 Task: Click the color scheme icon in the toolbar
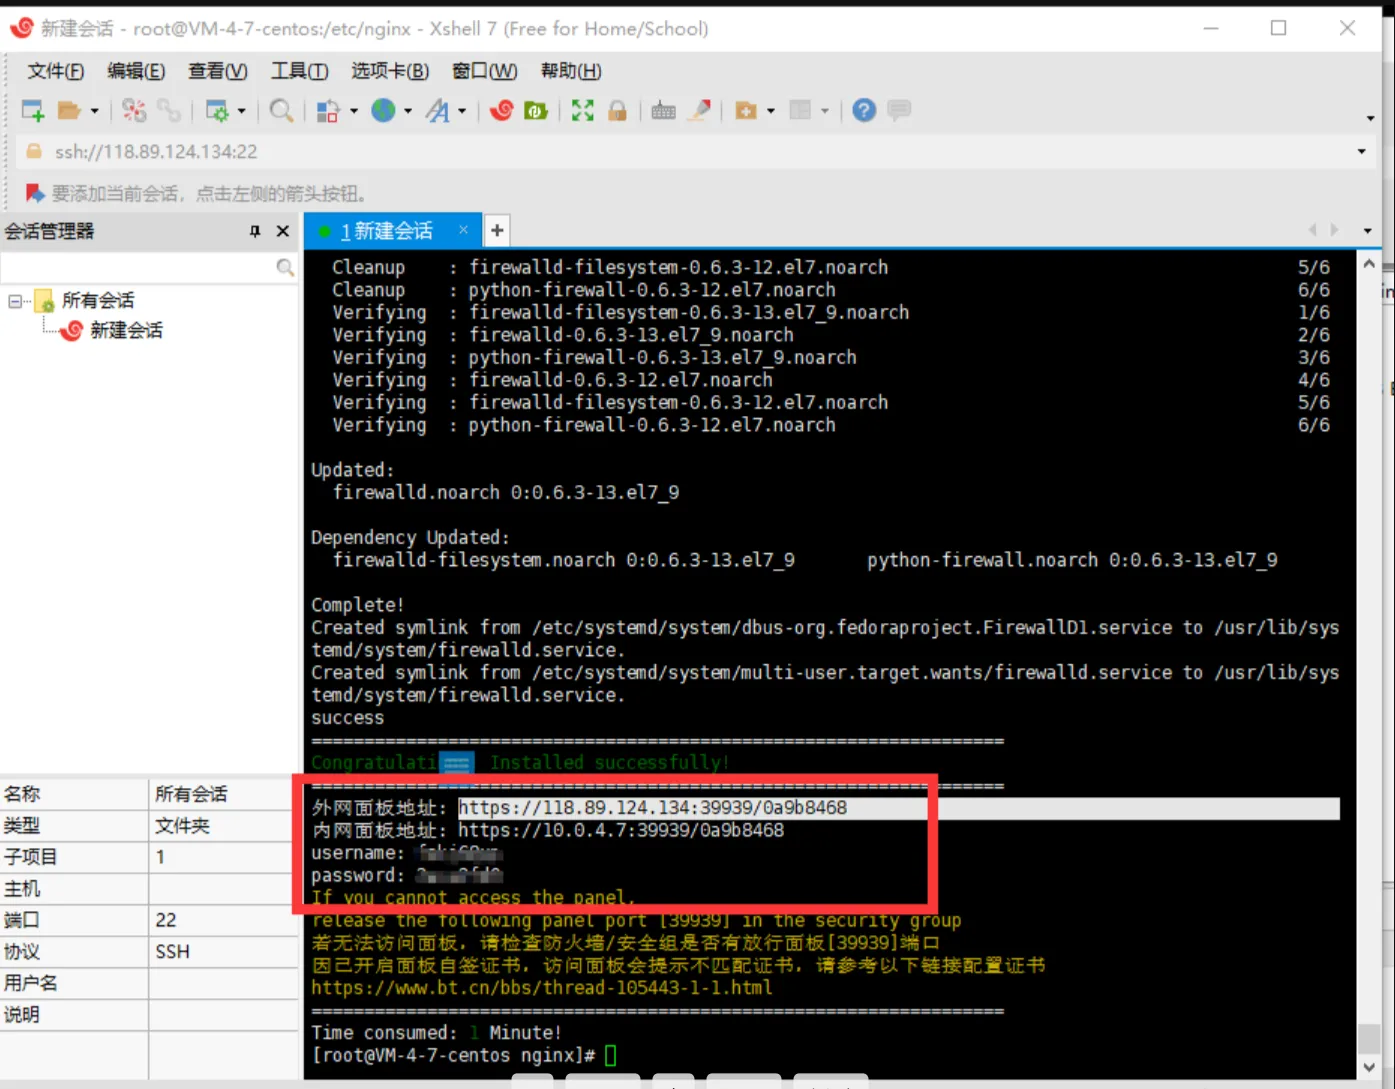coord(327,111)
